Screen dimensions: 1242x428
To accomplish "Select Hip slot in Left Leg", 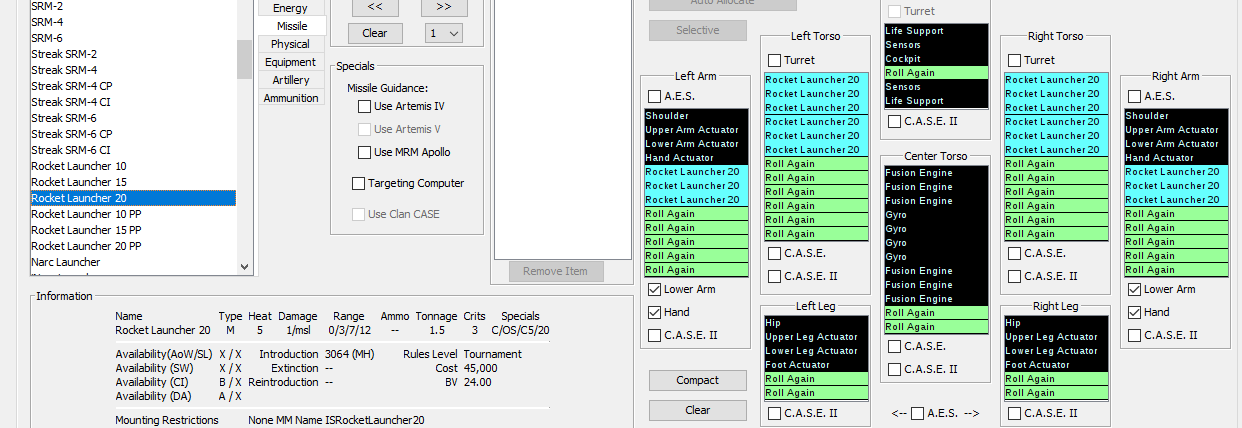I will (x=816, y=323).
